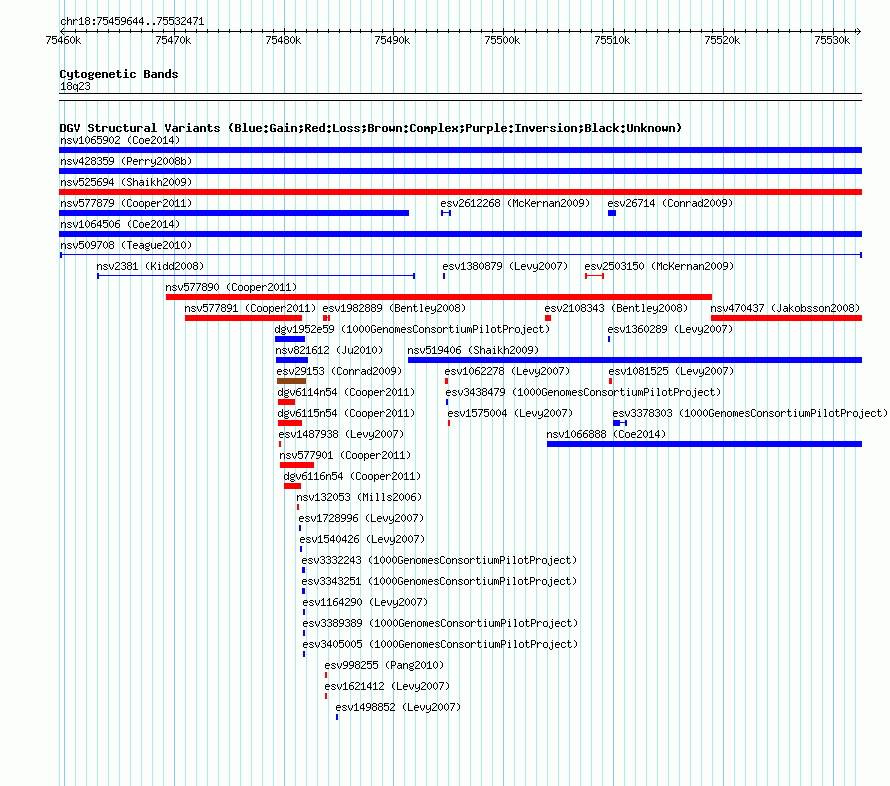Screen dimensions: 890x786
Task: Click the esv2612268 (McKernan2009) label
Action: click(x=515, y=203)
